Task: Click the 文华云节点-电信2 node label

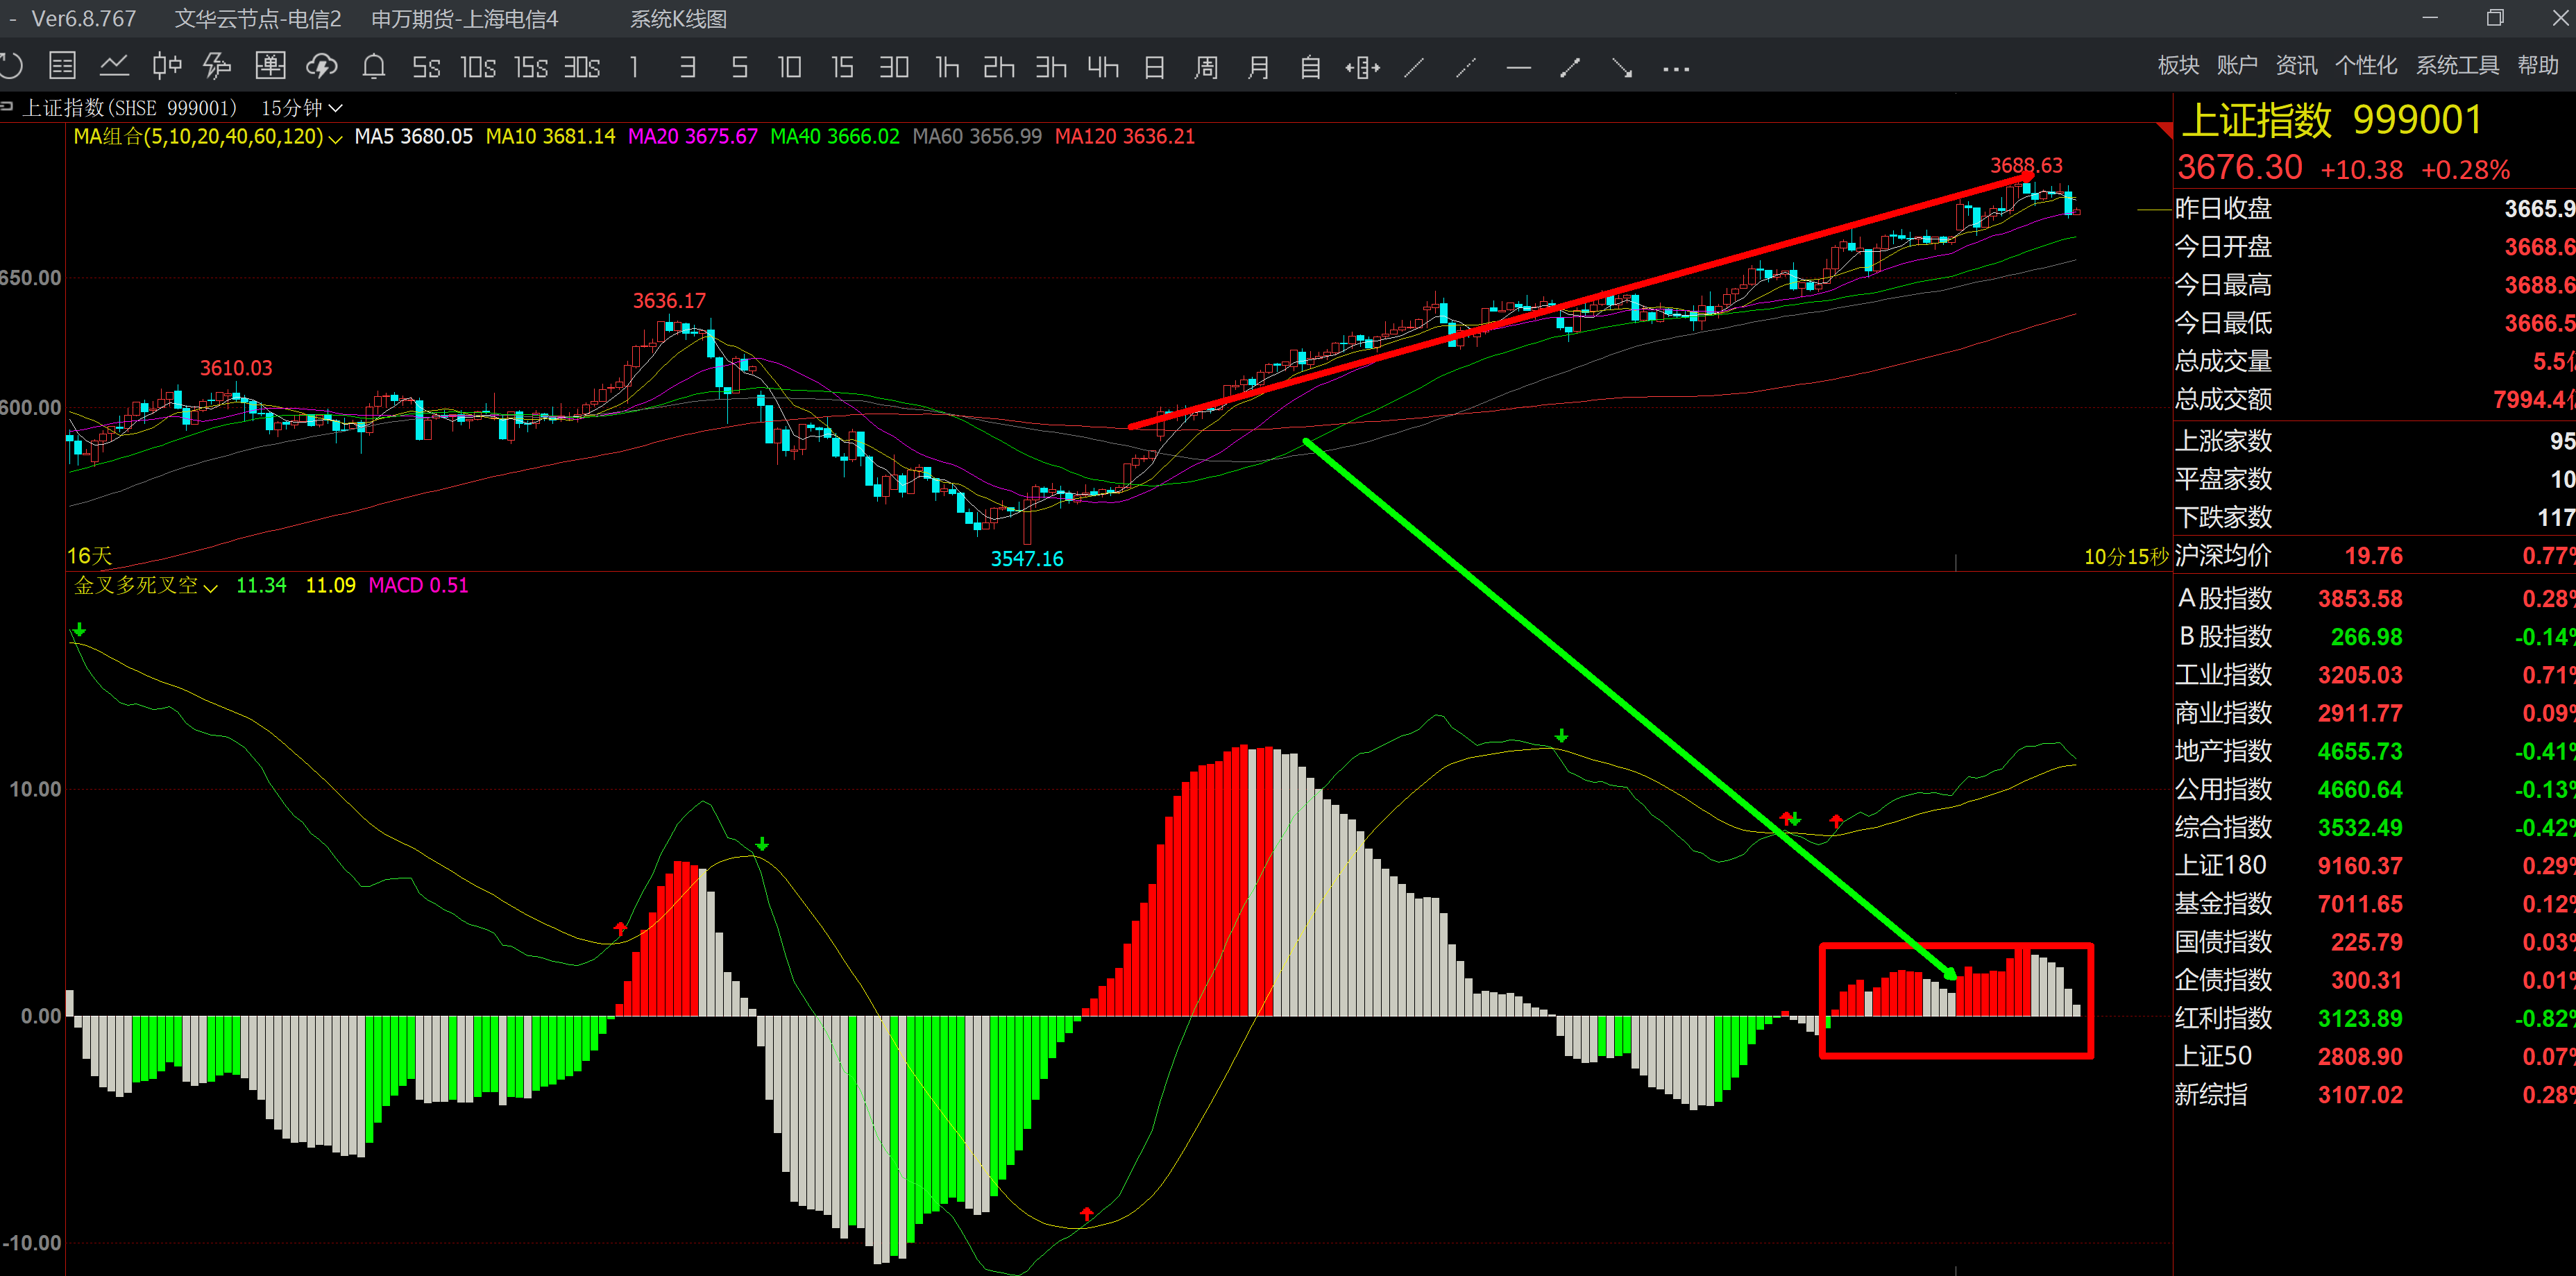Action: pos(258,19)
